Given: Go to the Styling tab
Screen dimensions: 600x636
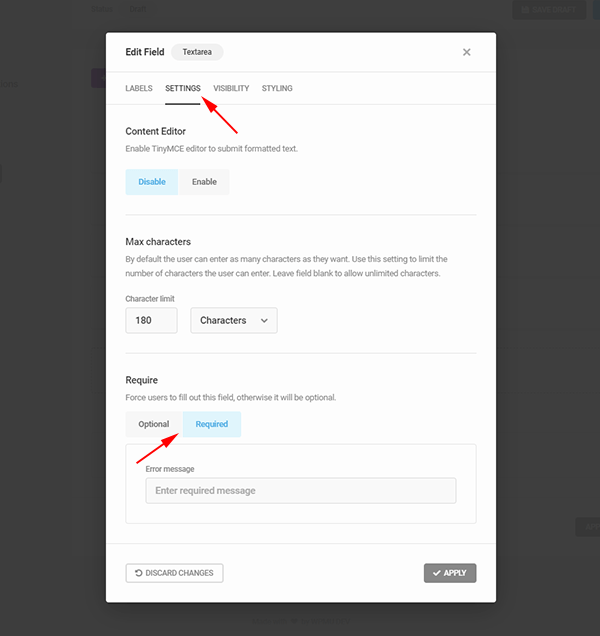Looking at the screenshot, I should [x=277, y=89].
